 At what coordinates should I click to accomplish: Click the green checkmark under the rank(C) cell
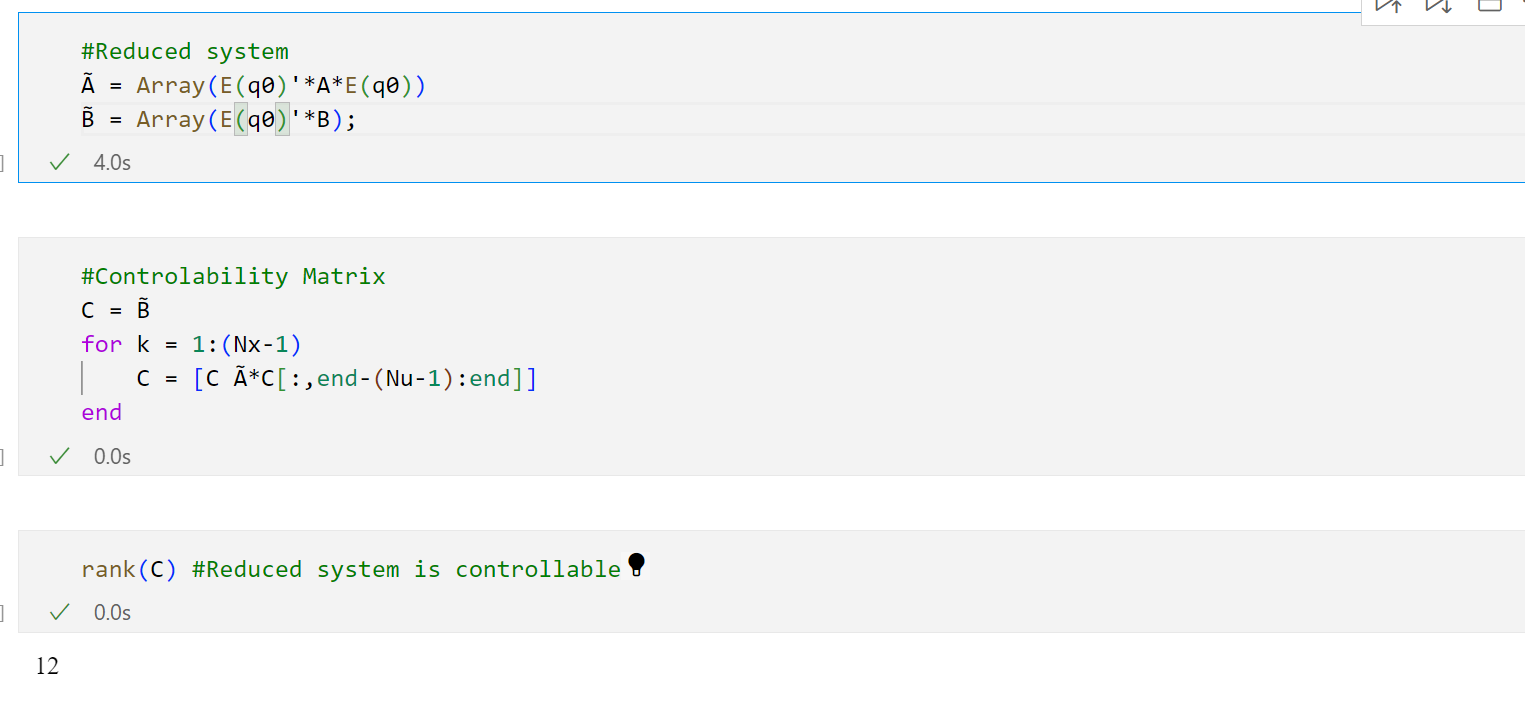[60, 612]
